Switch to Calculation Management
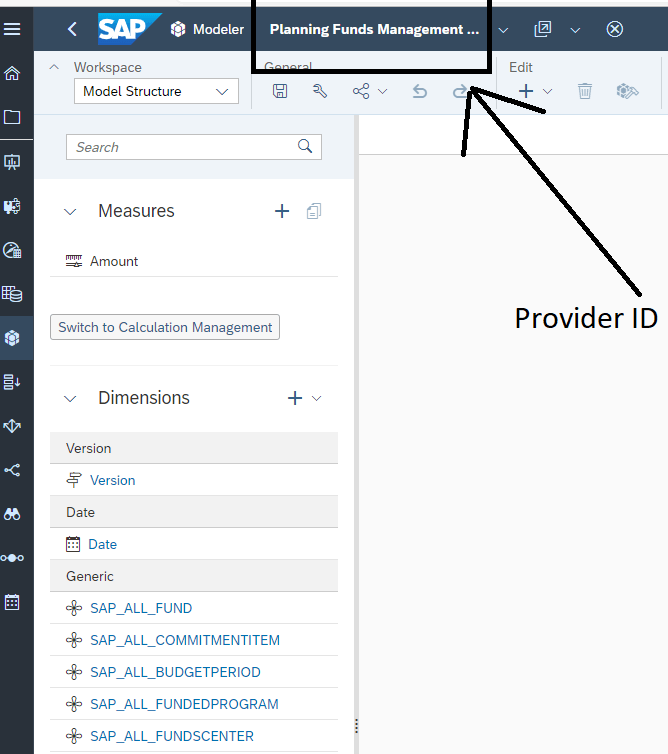Image resolution: width=668 pixels, height=754 pixels. pos(165,327)
